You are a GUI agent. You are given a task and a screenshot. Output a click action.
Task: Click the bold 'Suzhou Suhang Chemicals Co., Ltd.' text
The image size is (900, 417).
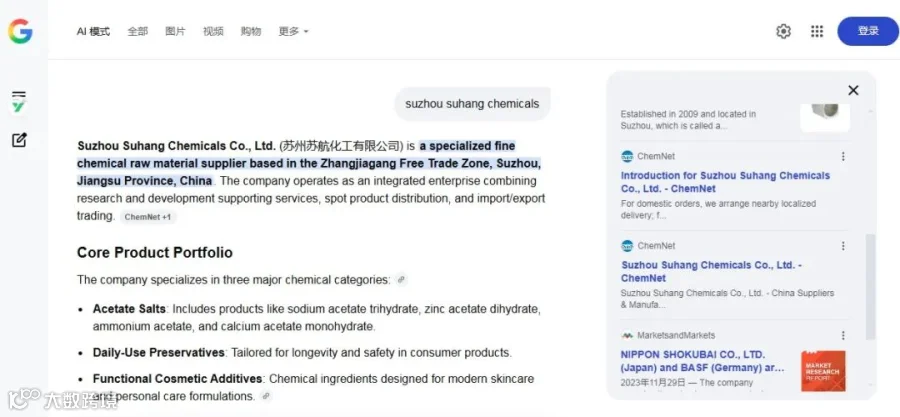(176, 146)
